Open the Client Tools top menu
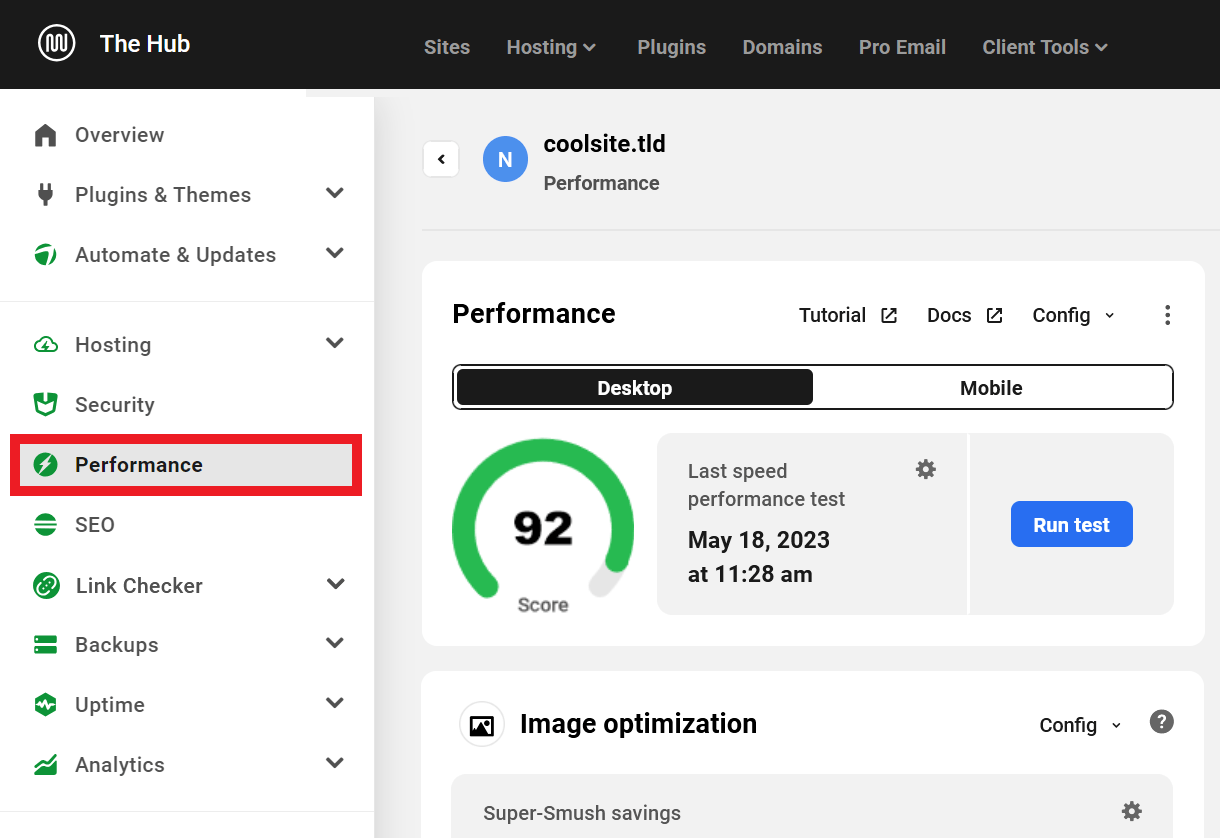This screenshot has width=1220, height=838. 1045,47
